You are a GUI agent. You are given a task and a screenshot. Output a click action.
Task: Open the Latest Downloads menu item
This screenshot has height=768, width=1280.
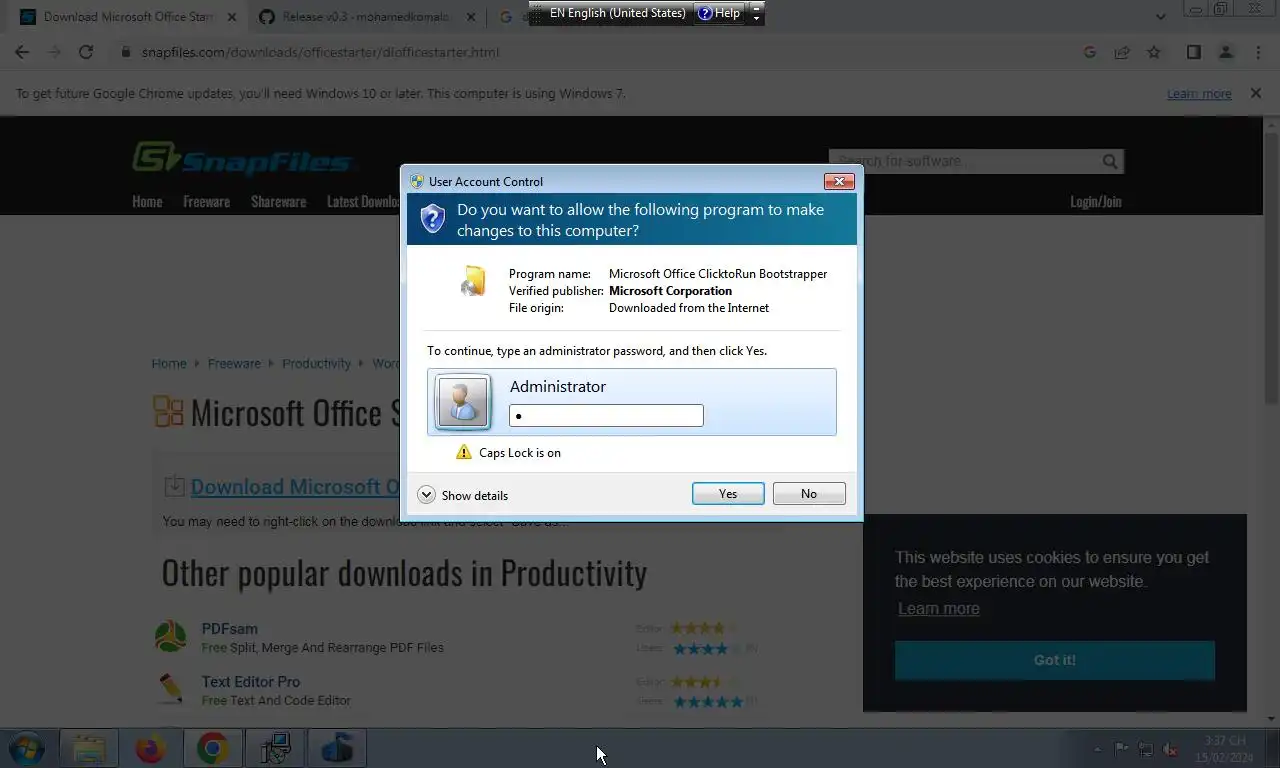[363, 201]
